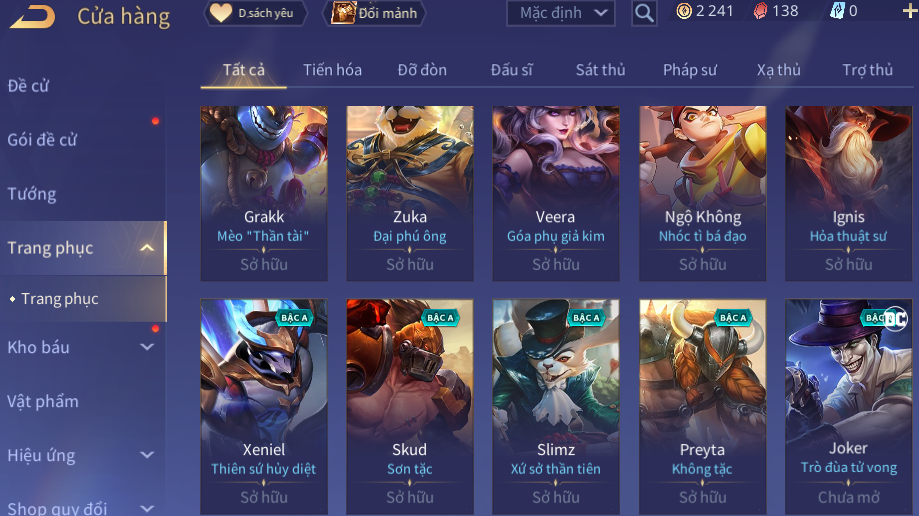This screenshot has height=516, width=919.
Task: Switch to the Tiến hóa tab
Action: 332,70
